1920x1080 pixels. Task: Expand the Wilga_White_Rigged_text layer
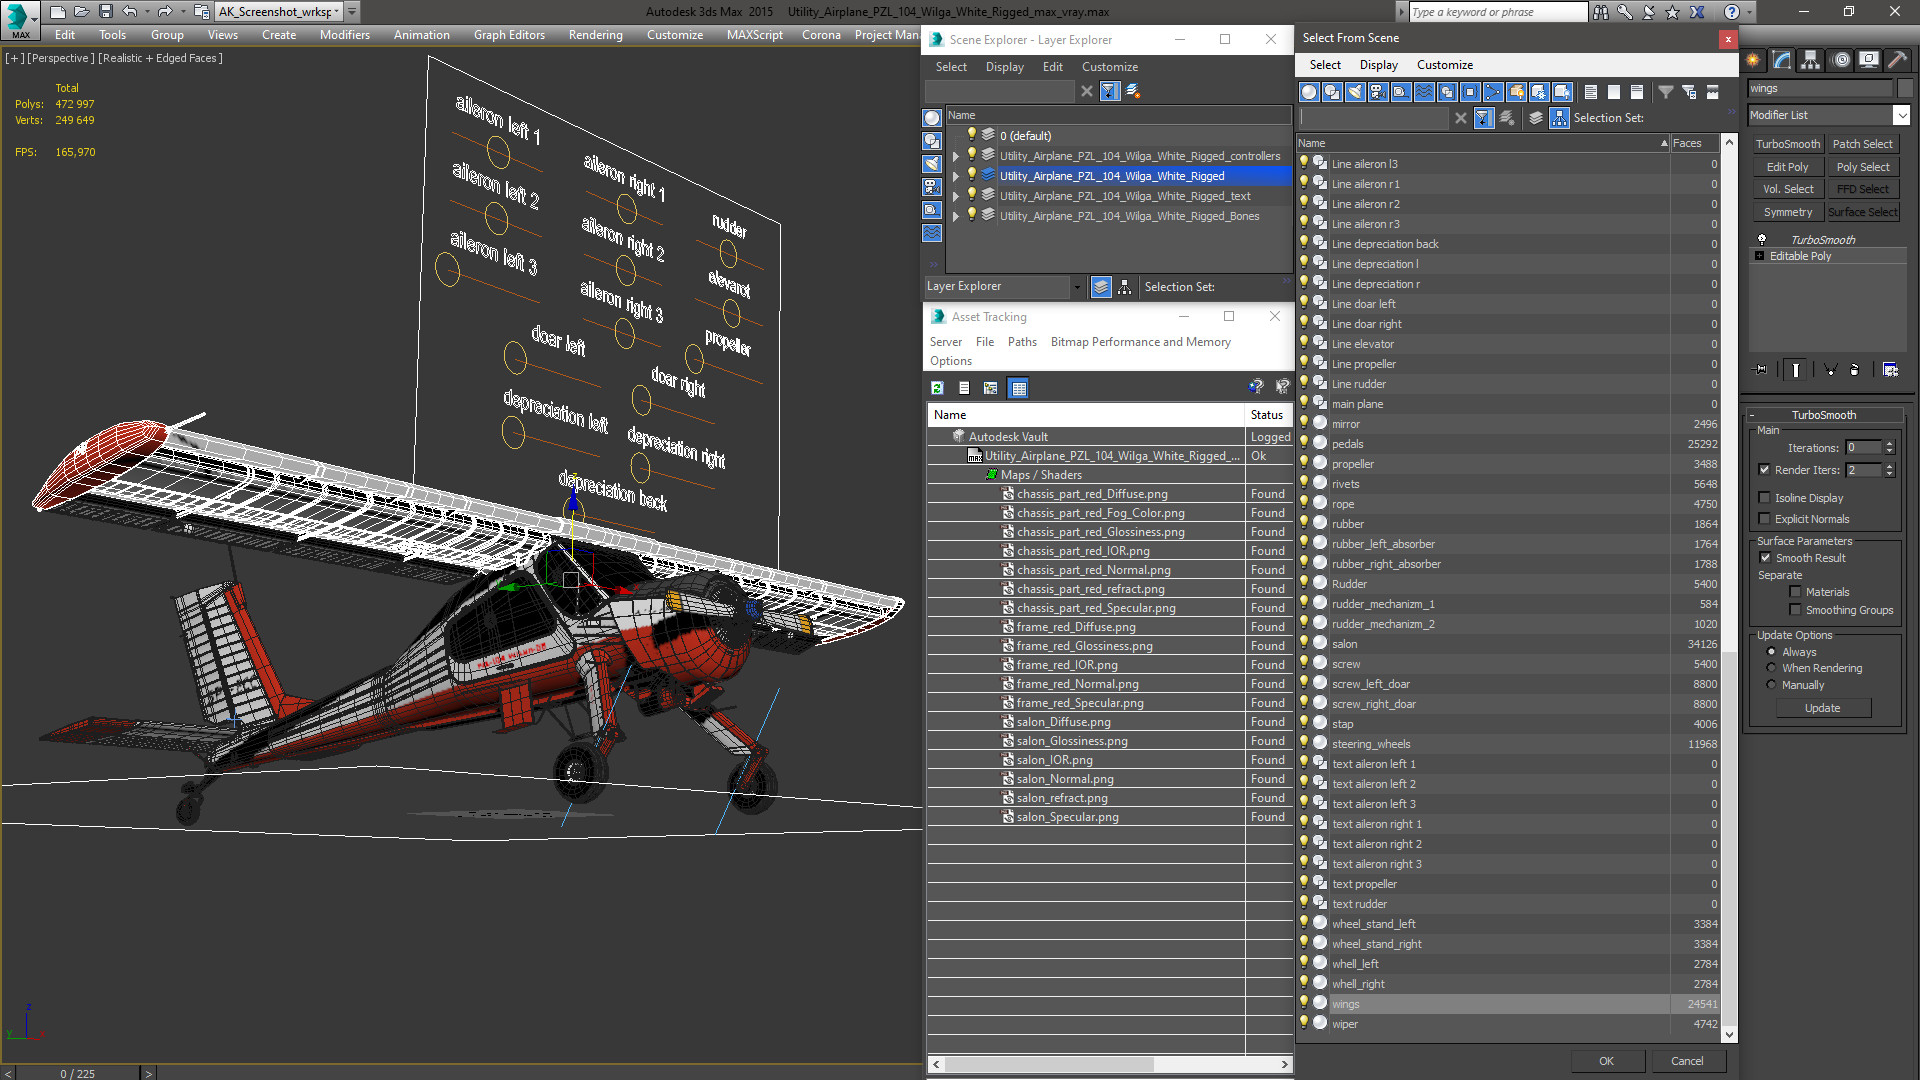[956, 196]
